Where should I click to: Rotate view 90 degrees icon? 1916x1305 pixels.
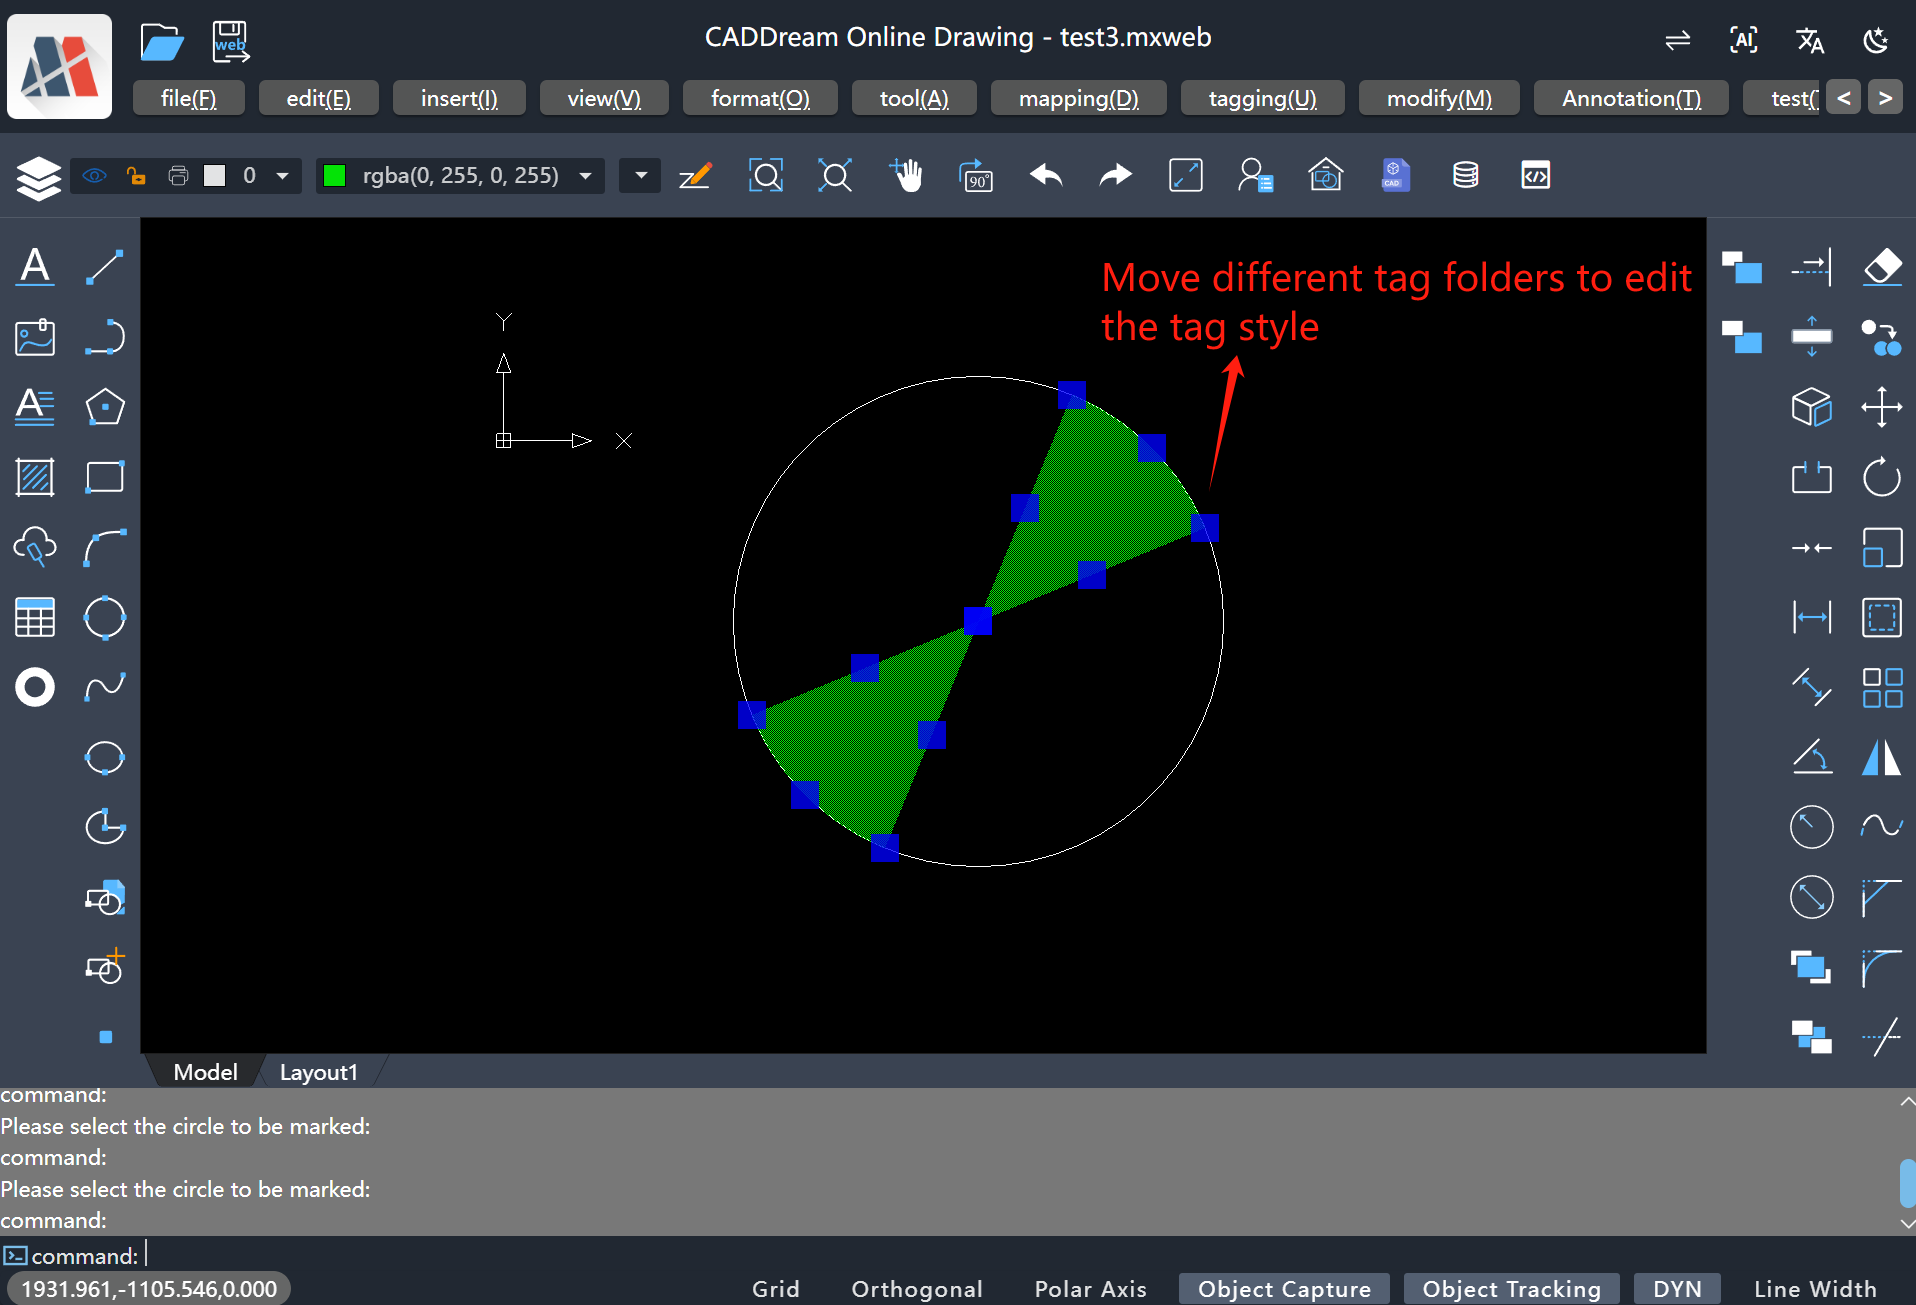pos(976,176)
